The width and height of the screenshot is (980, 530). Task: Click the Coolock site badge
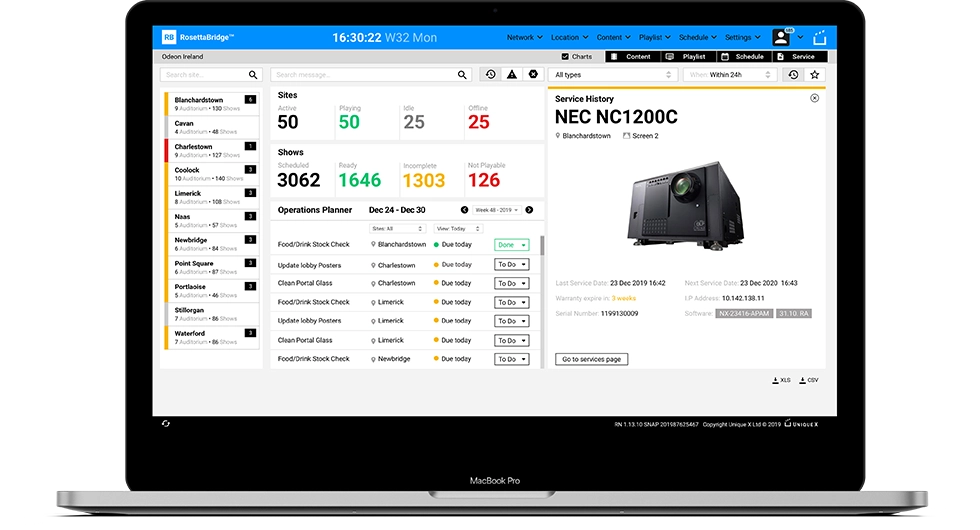click(250, 169)
